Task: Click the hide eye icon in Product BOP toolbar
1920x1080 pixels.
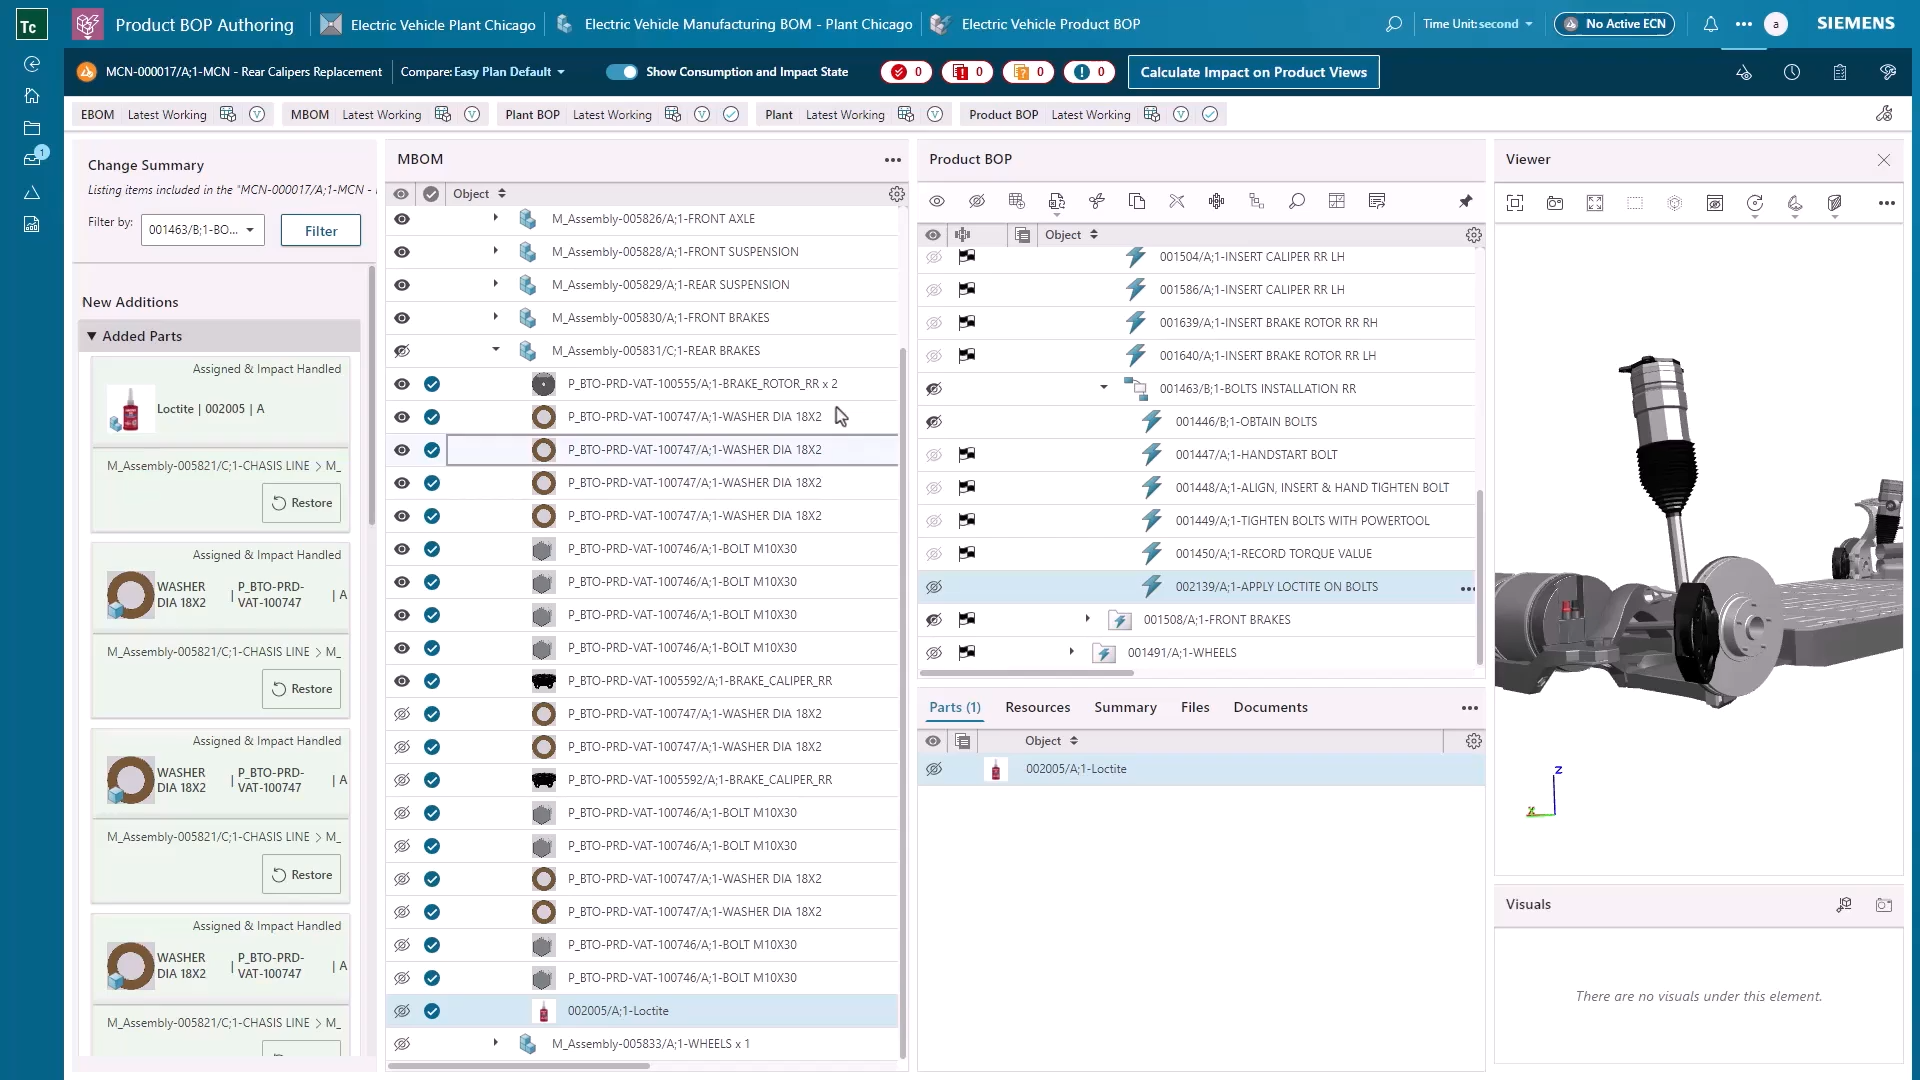Action: 977,201
